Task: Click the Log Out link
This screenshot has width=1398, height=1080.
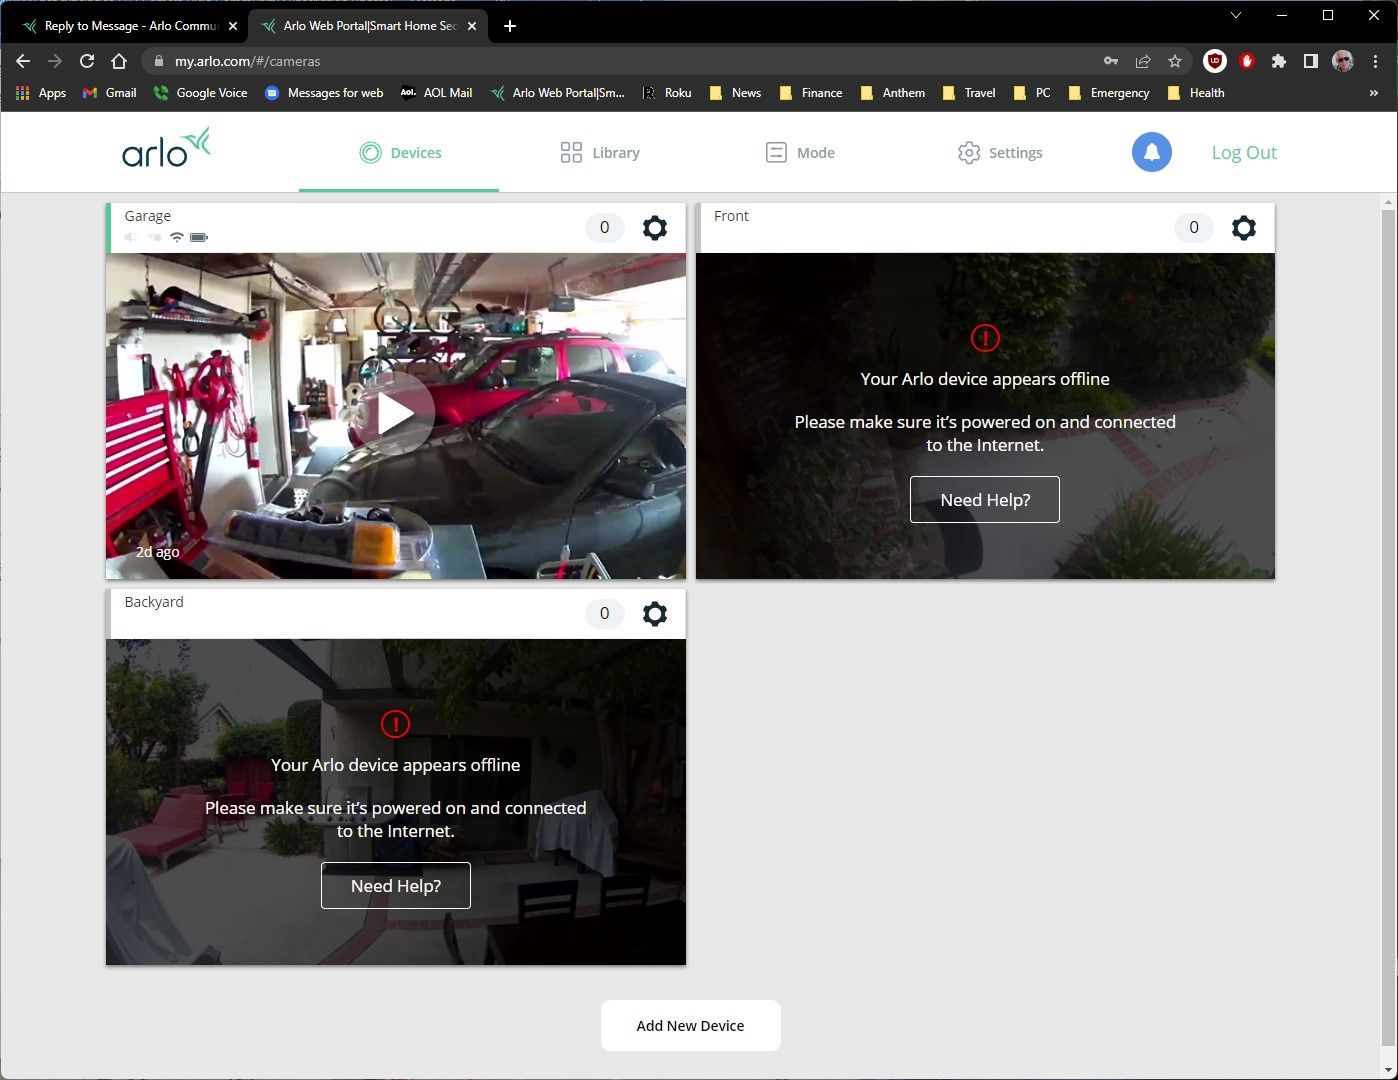Action: pos(1244,153)
